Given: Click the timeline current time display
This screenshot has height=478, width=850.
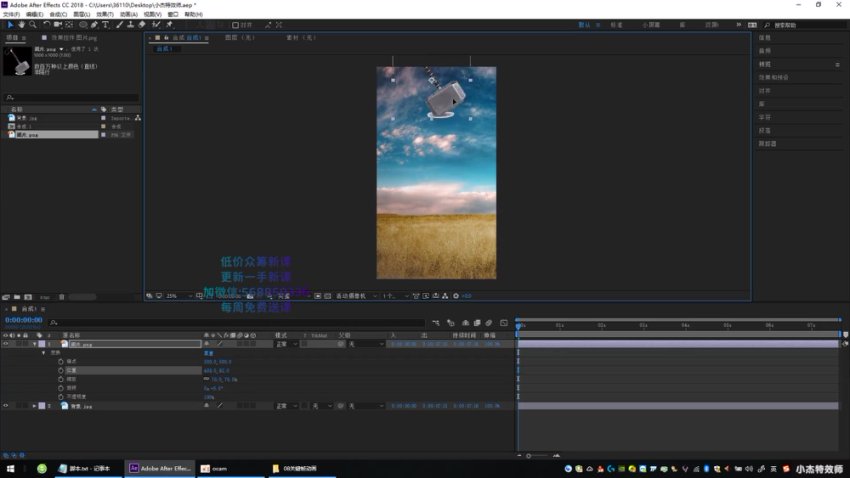Looking at the screenshot, I should 24,320.
